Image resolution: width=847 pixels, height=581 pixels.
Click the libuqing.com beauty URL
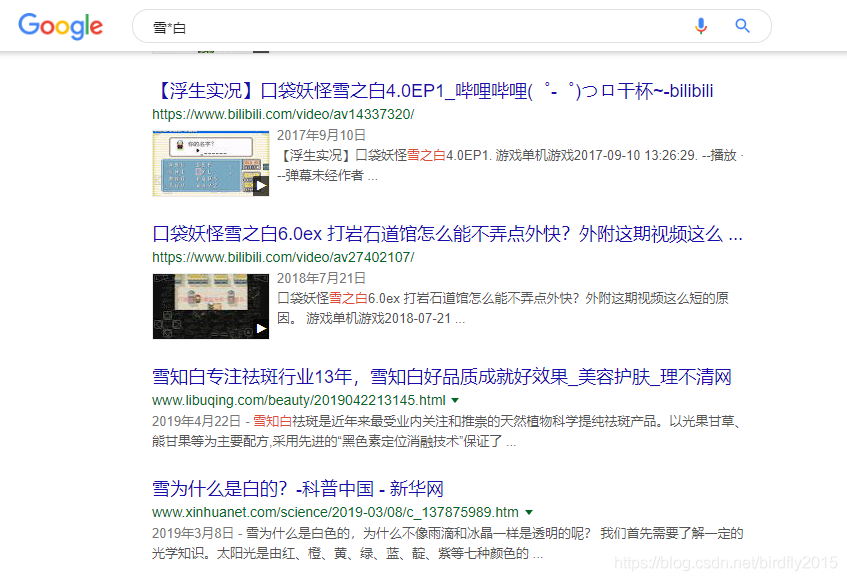pyautogui.click(x=299, y=401)
